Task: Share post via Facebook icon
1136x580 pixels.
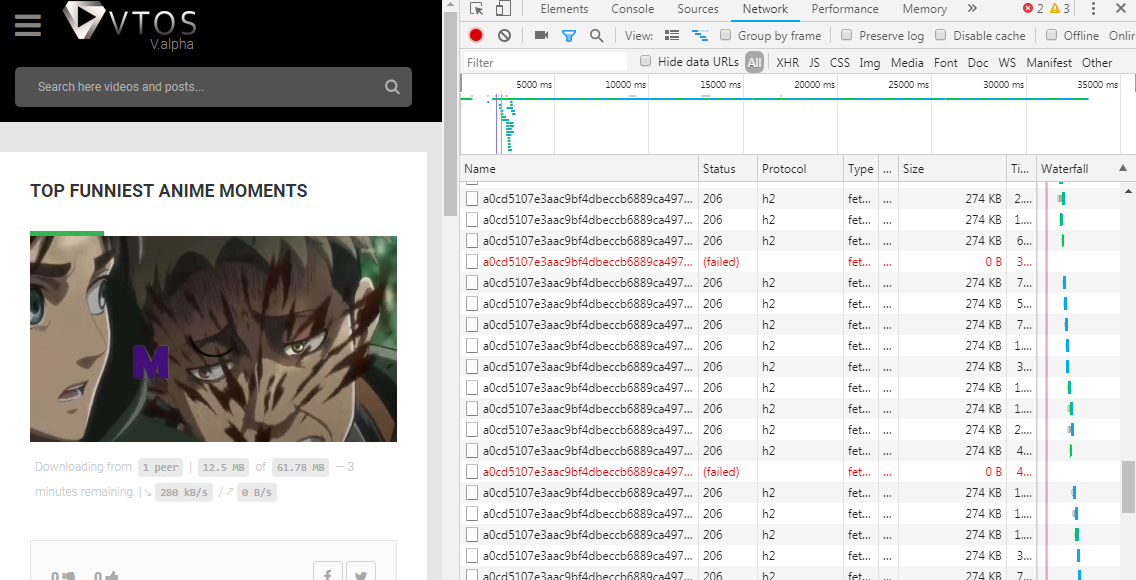Action: 327,571
